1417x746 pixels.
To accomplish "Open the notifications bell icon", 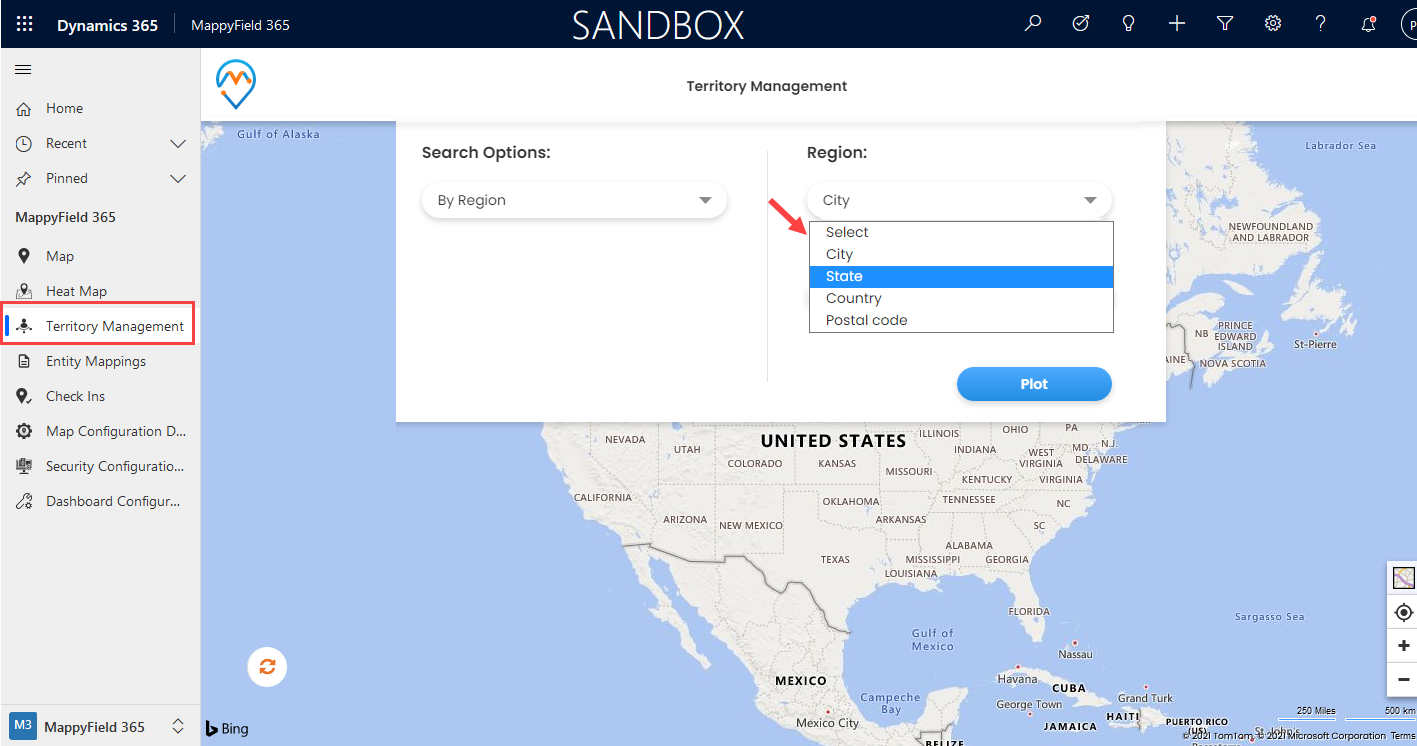I will (1369, 24).
